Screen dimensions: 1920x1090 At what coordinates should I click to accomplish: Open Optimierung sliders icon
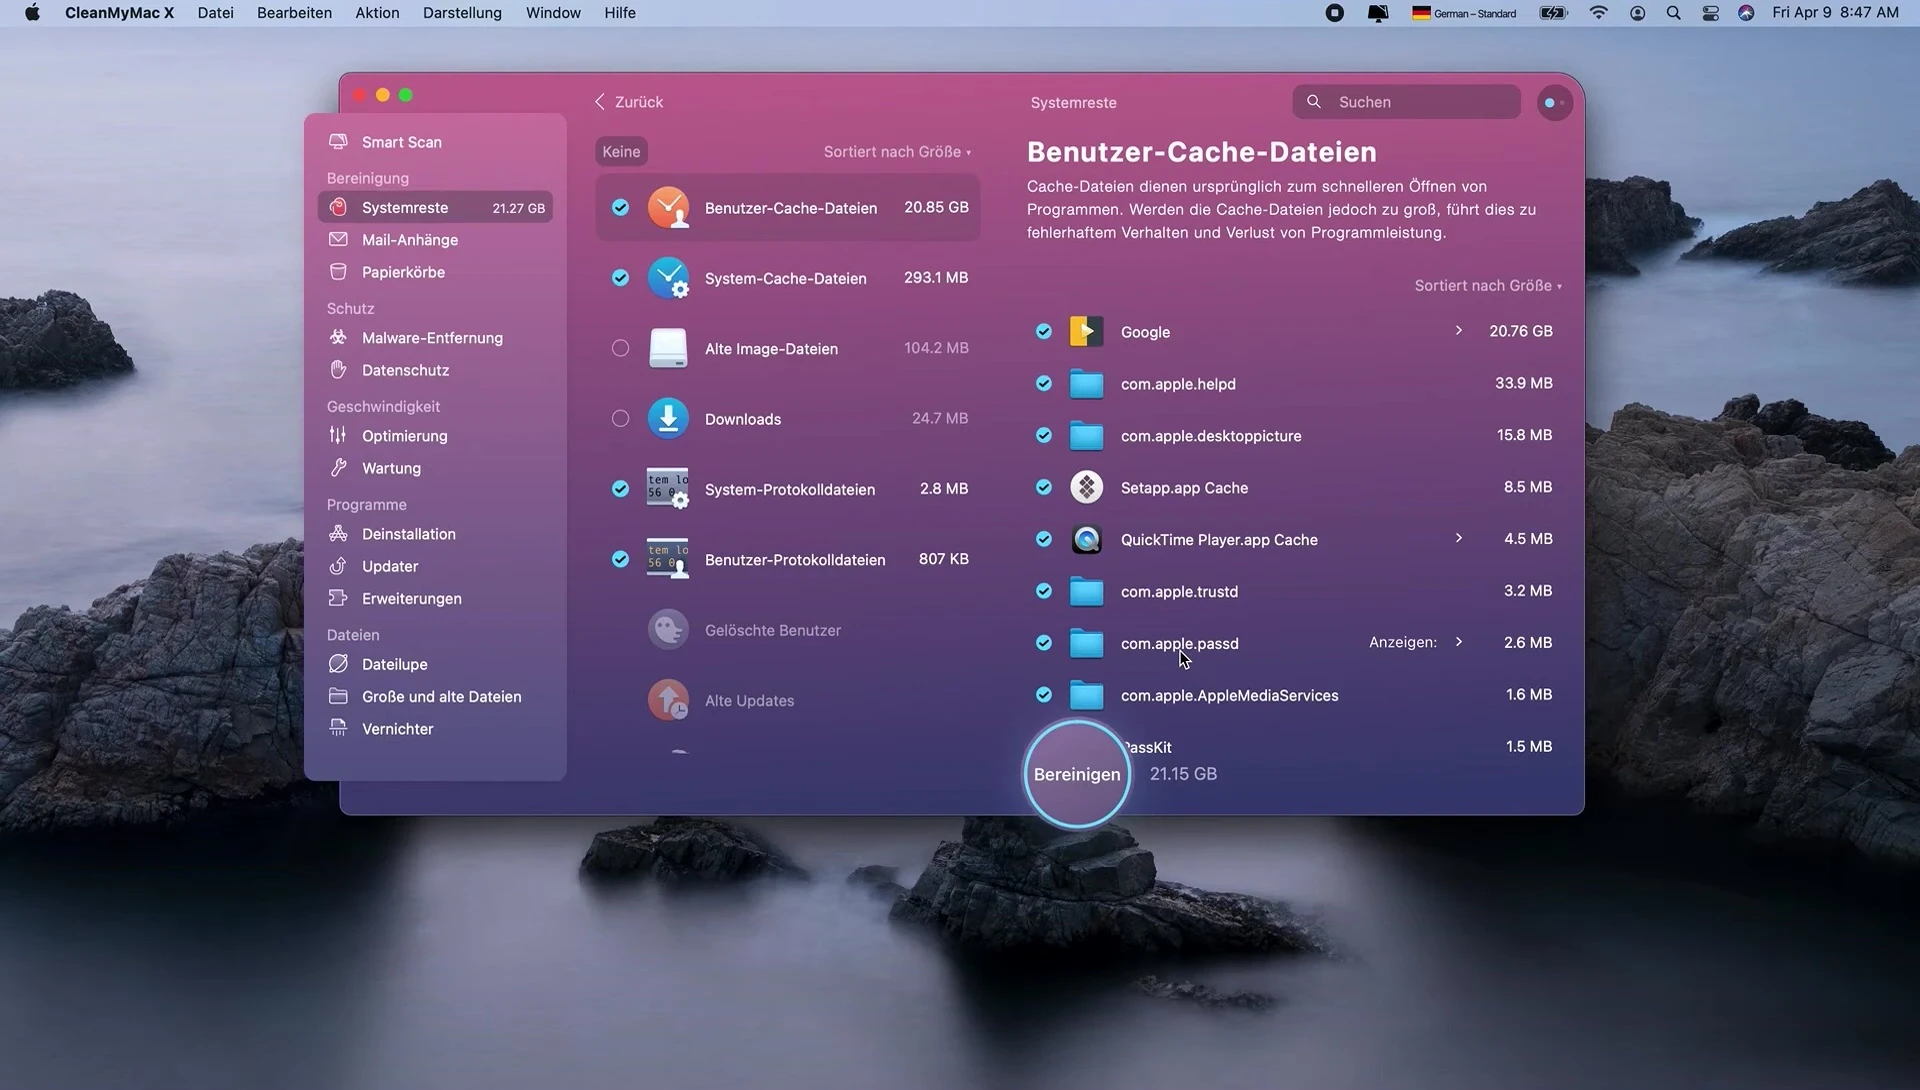point(339,436)
